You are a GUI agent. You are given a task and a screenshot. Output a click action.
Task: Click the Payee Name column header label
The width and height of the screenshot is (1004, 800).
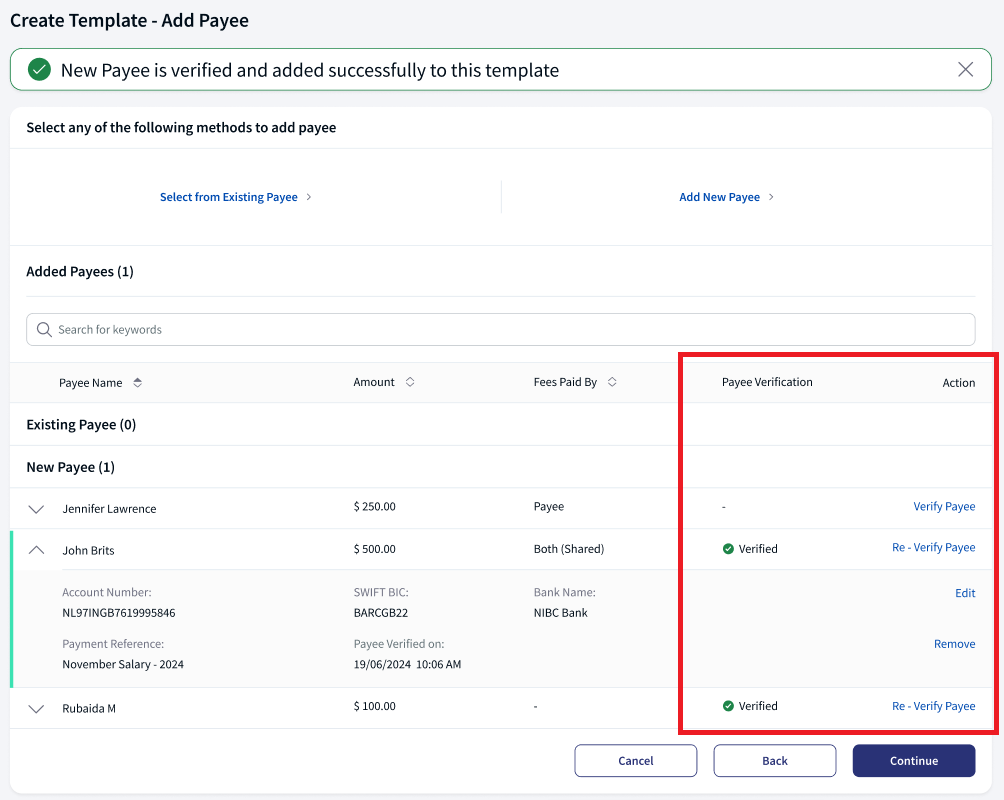tap(90, 382)
